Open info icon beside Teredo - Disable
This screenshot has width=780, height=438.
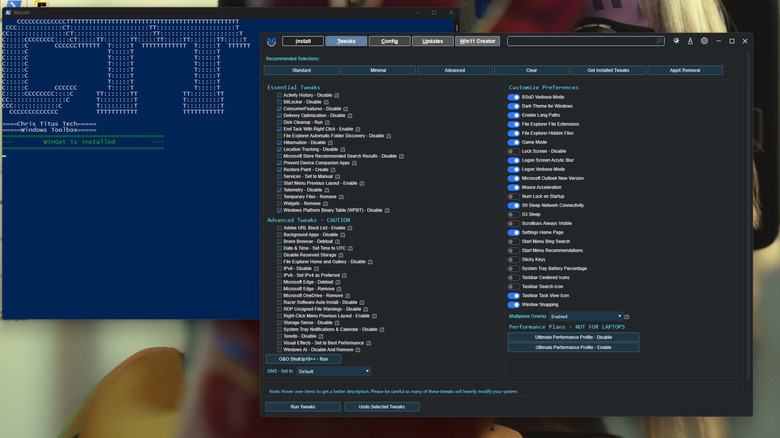(x=321, y=336)
